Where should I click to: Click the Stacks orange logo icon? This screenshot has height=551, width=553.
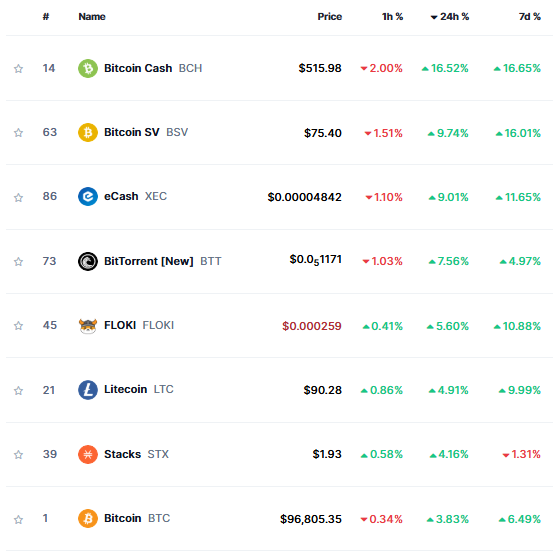pos(88,454)
